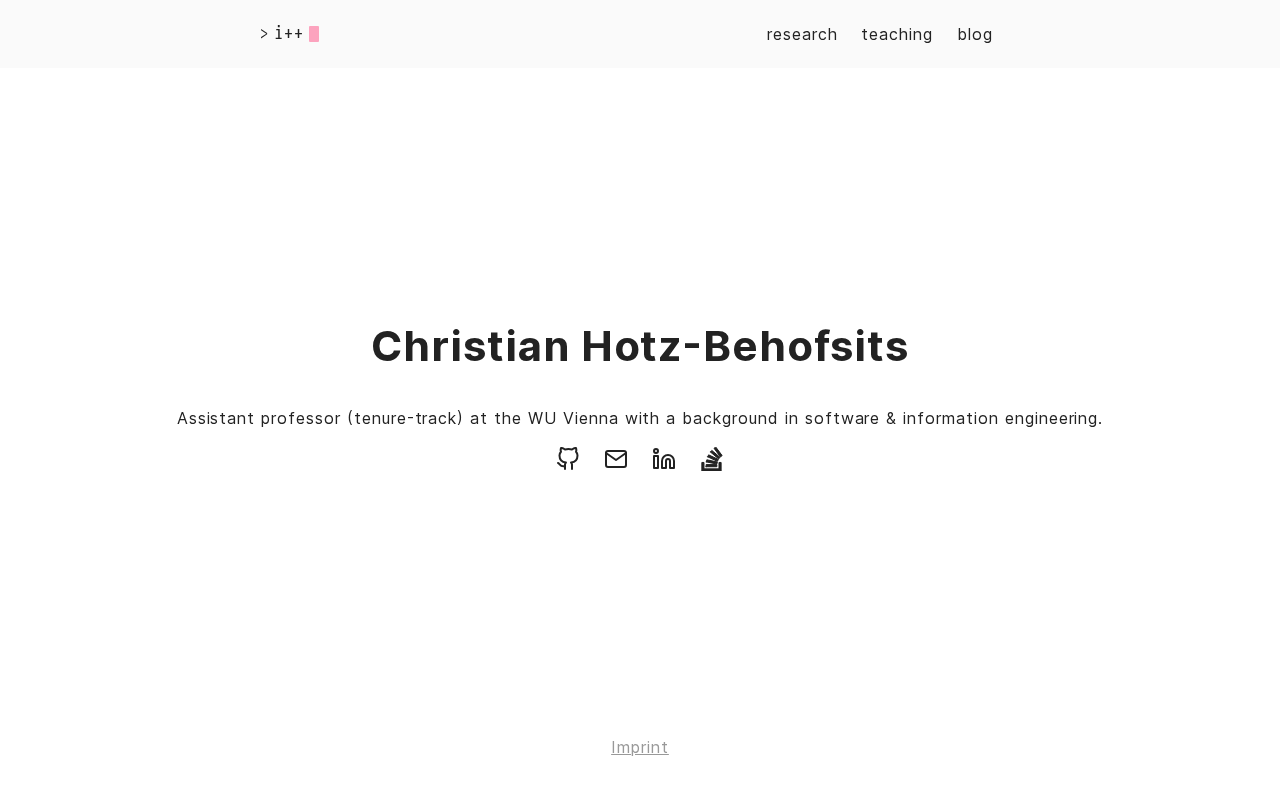Click 'software & information engineering' text
This screenshot has height=800, width=1280.
951,418
